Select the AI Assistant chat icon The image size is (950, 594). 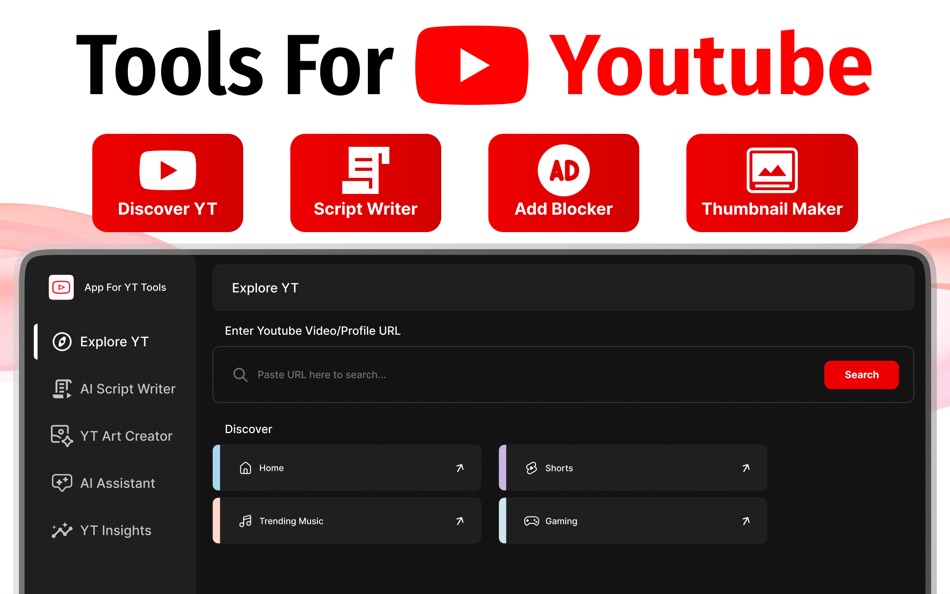(62, 483)
